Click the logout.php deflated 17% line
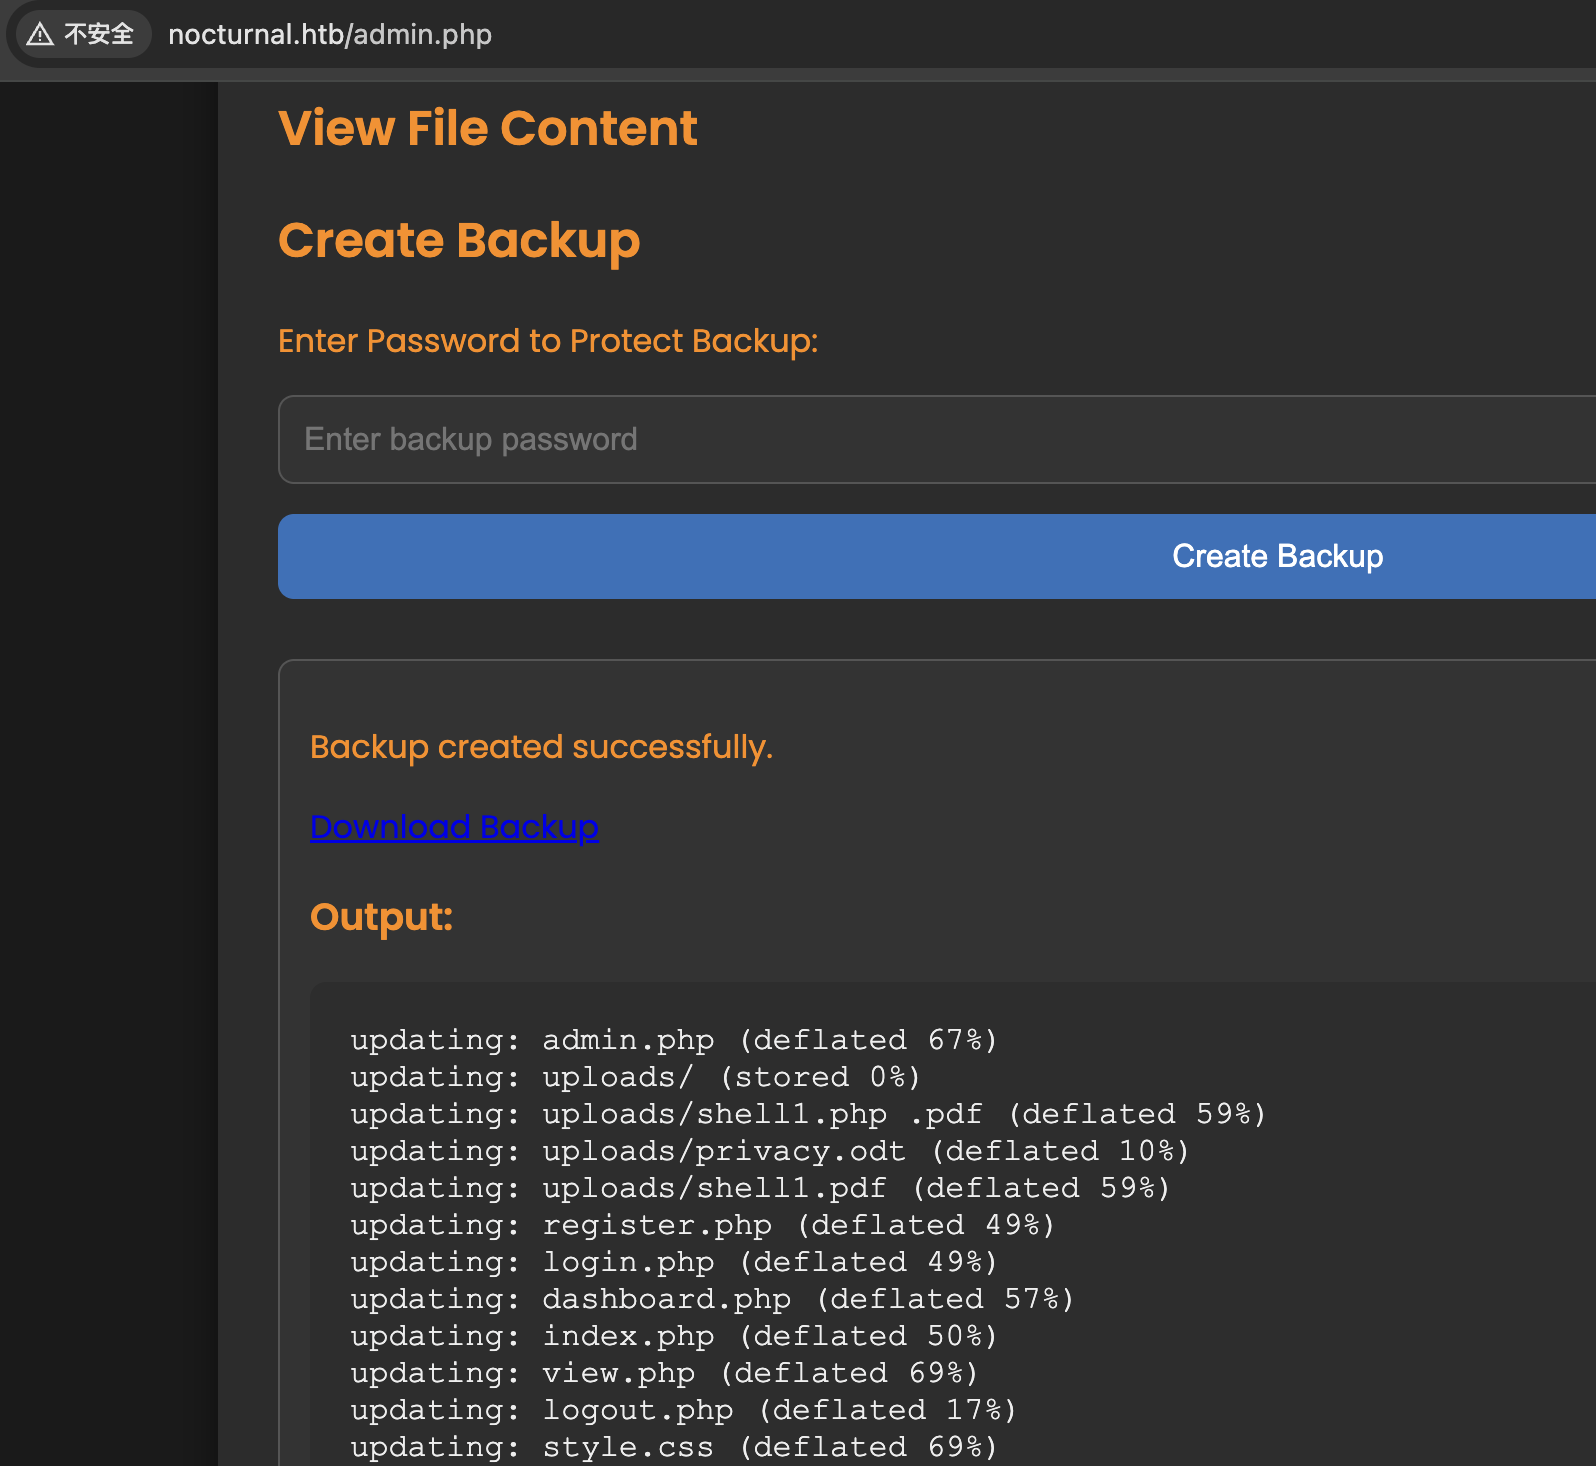 coord(683,1410)
